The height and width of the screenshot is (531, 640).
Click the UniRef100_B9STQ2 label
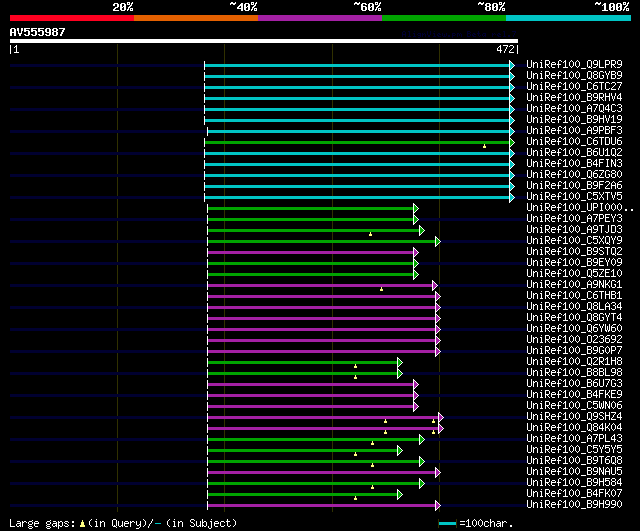pyautogui.click(x=574, y=252)
